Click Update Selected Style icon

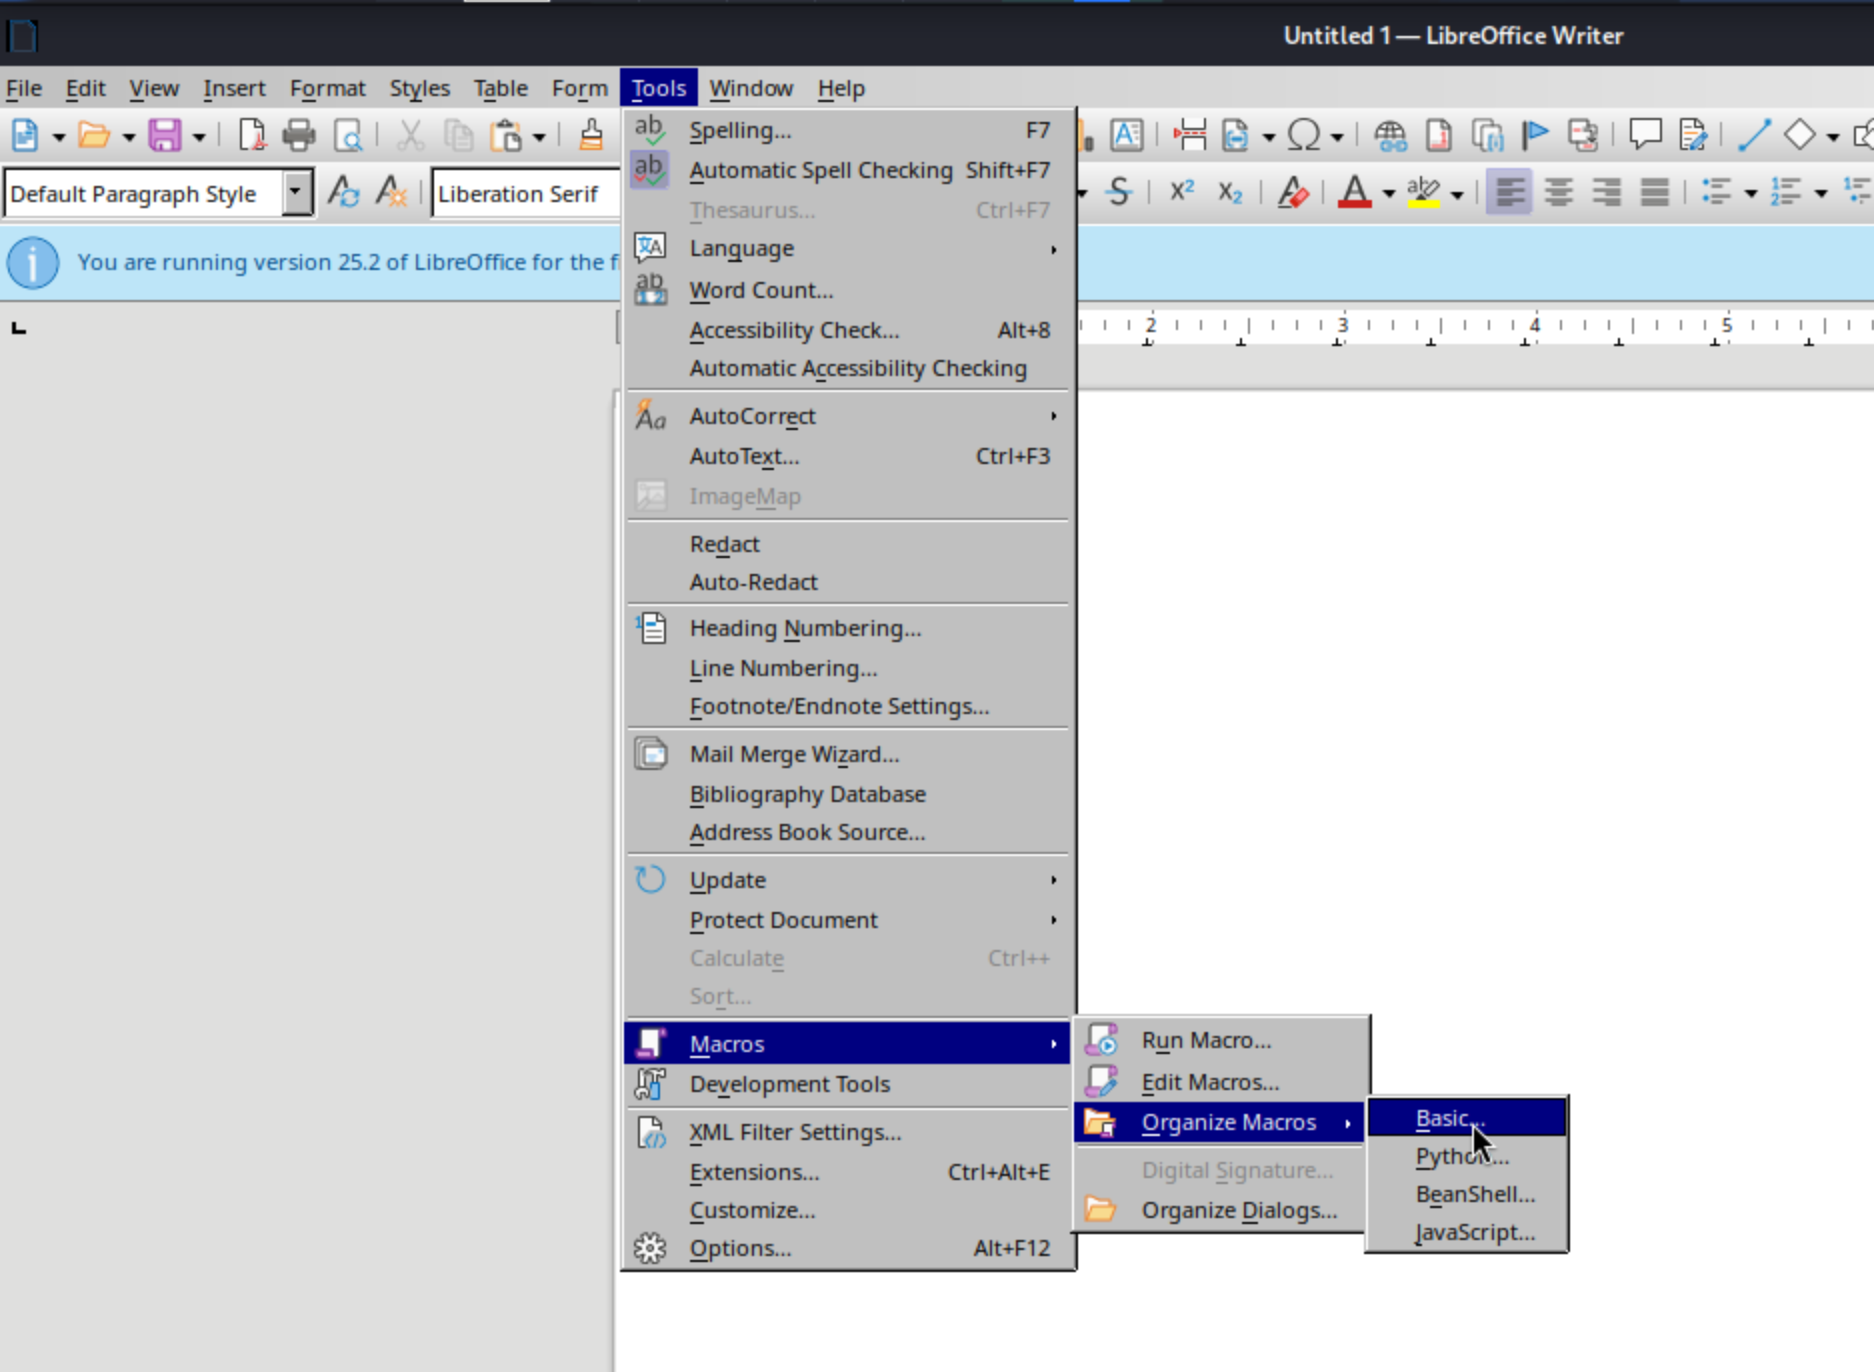coord(344,192)
